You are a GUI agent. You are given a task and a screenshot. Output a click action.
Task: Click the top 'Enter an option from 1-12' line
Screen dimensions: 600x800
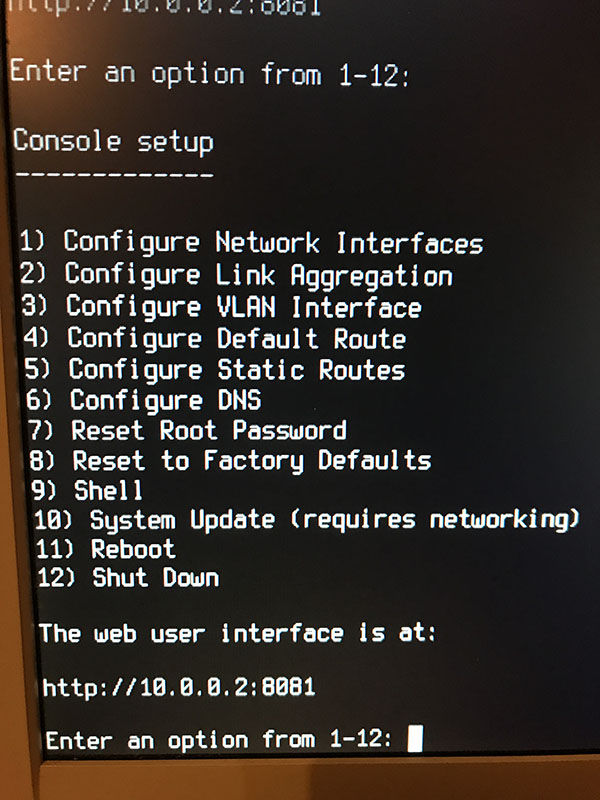coord(209,72)
